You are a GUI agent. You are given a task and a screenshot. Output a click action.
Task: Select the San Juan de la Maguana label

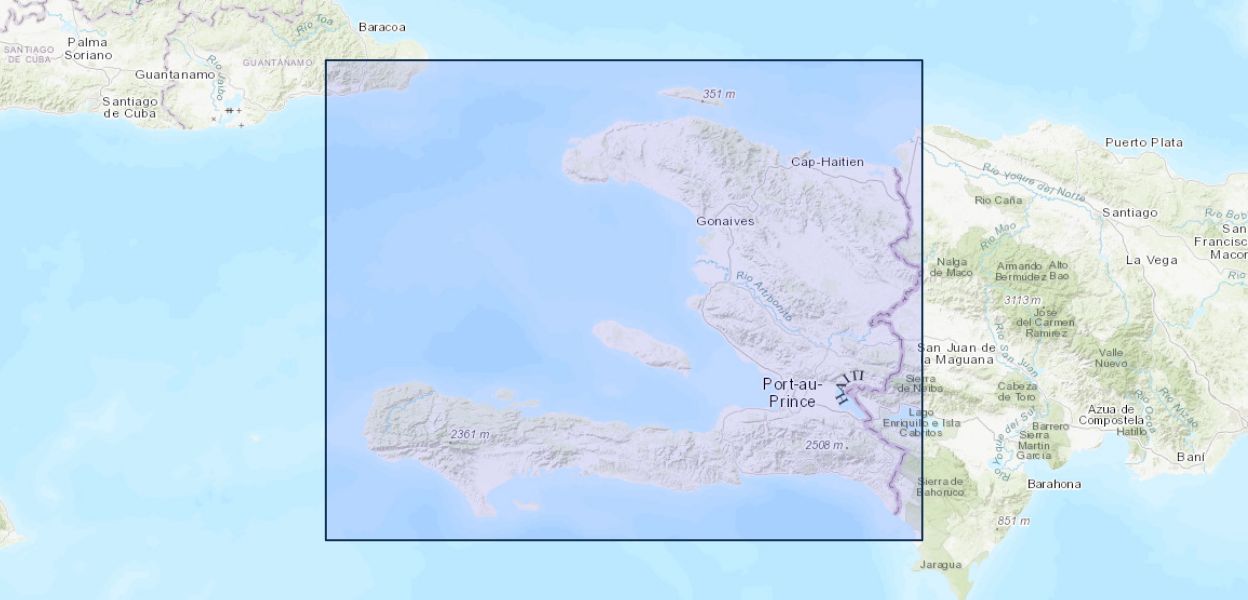coord(956,353)
